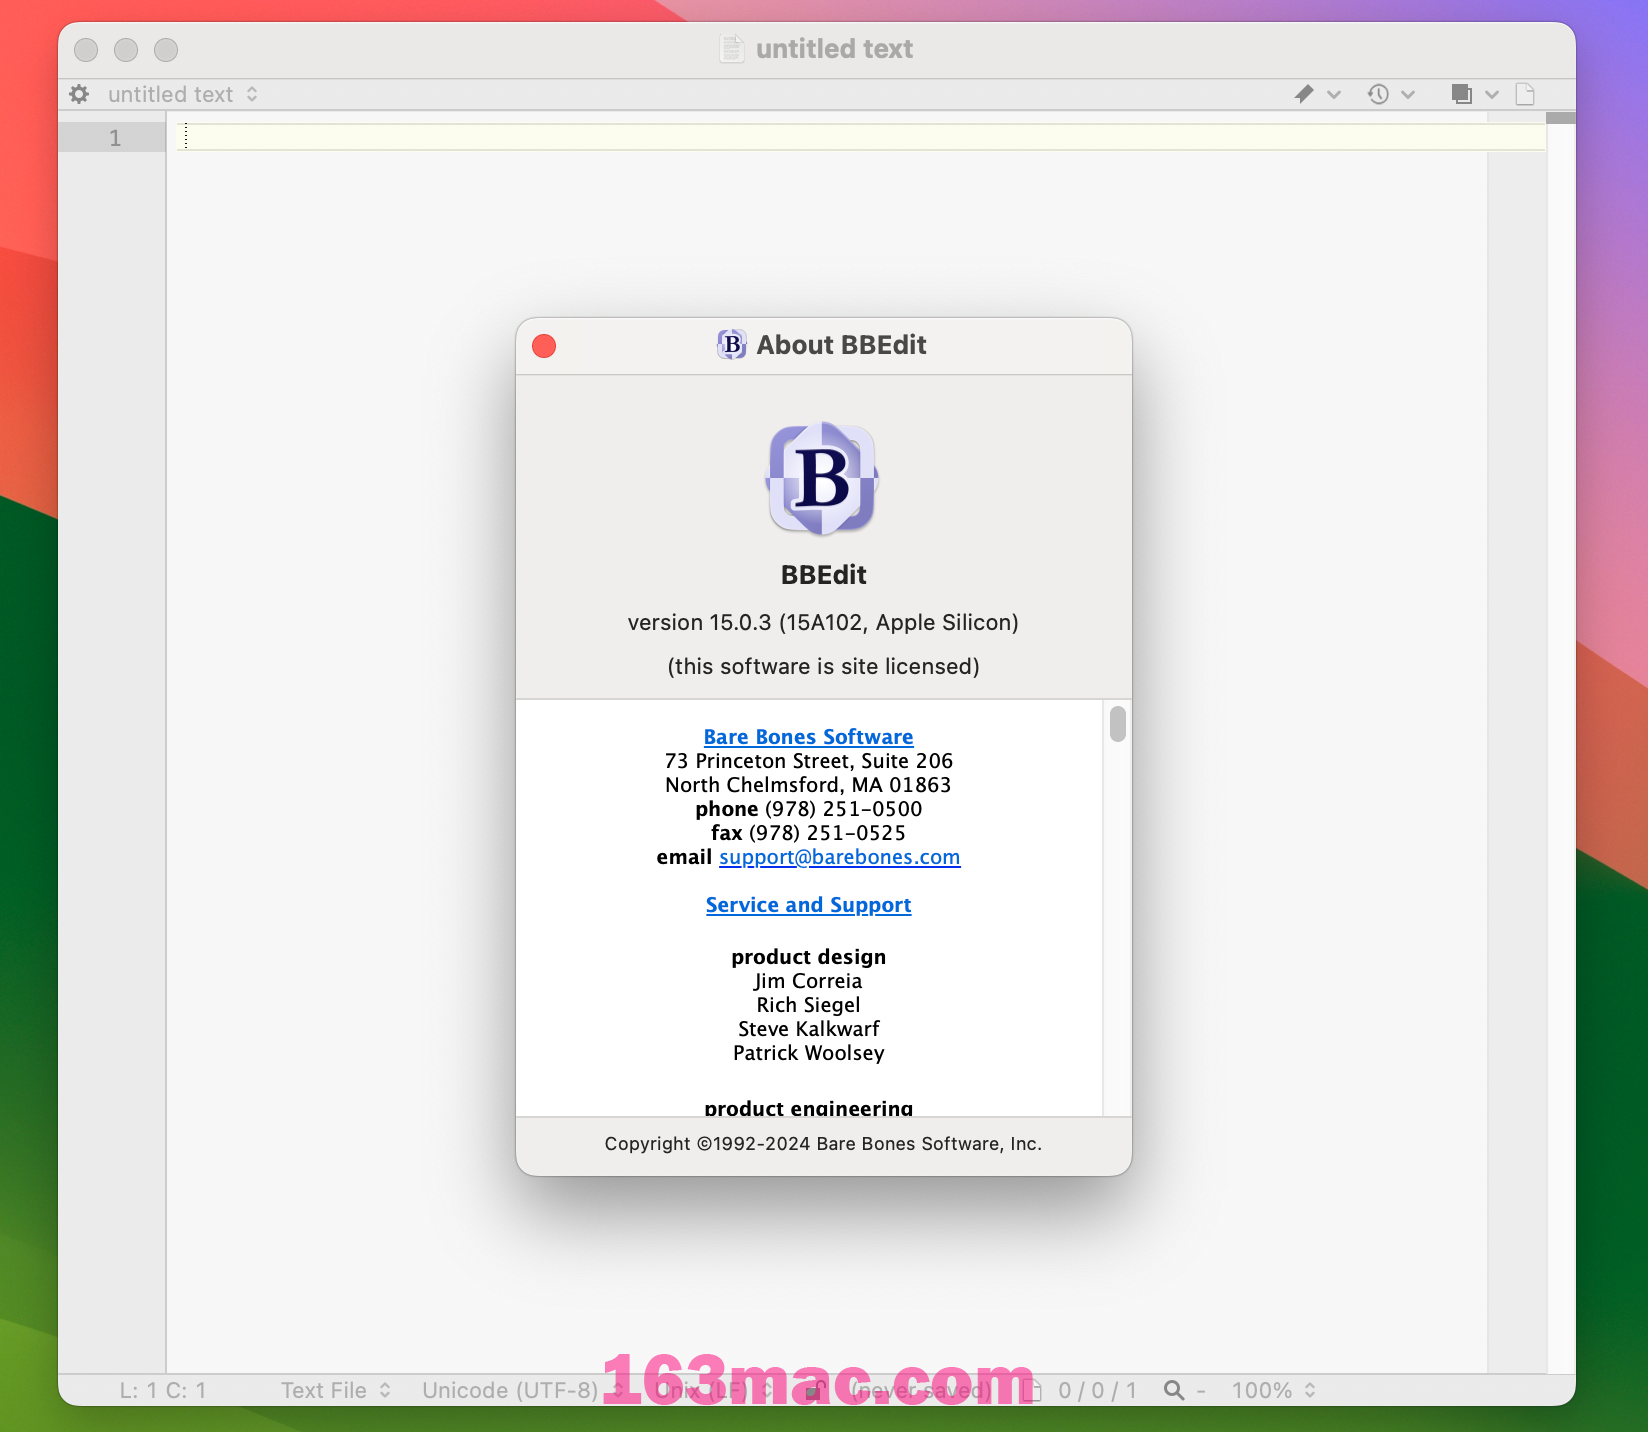Close the About BBEdit window

point(544,346)
